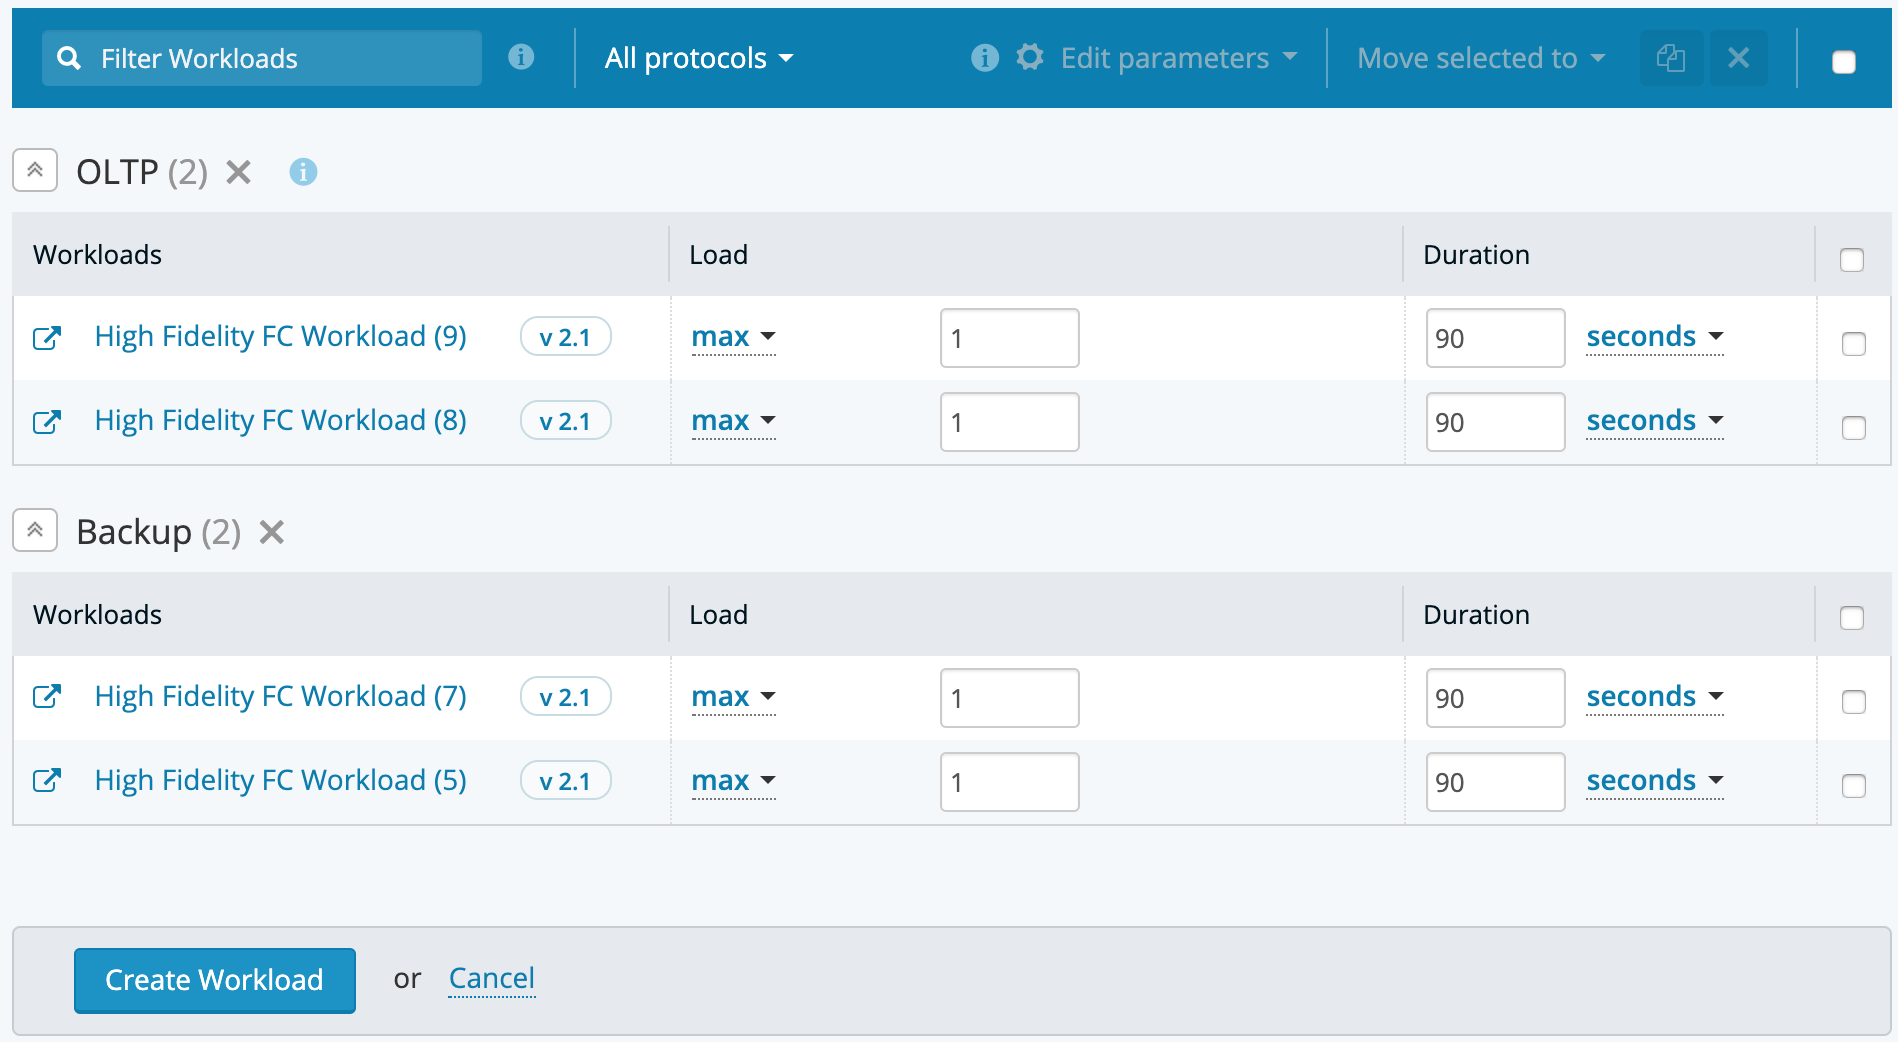Open max load dropdown for Workload (8)
Screen dimensions: 1898x1042
[x=734, y=421]
